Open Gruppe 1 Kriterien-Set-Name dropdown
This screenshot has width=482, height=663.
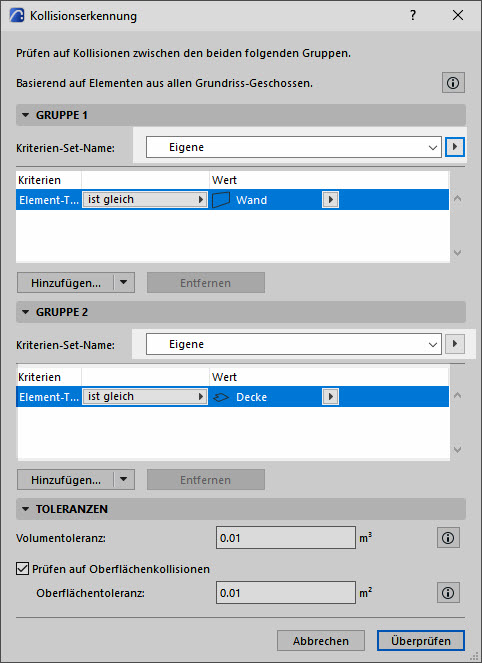pyautogui.click(x=294, y=147)
